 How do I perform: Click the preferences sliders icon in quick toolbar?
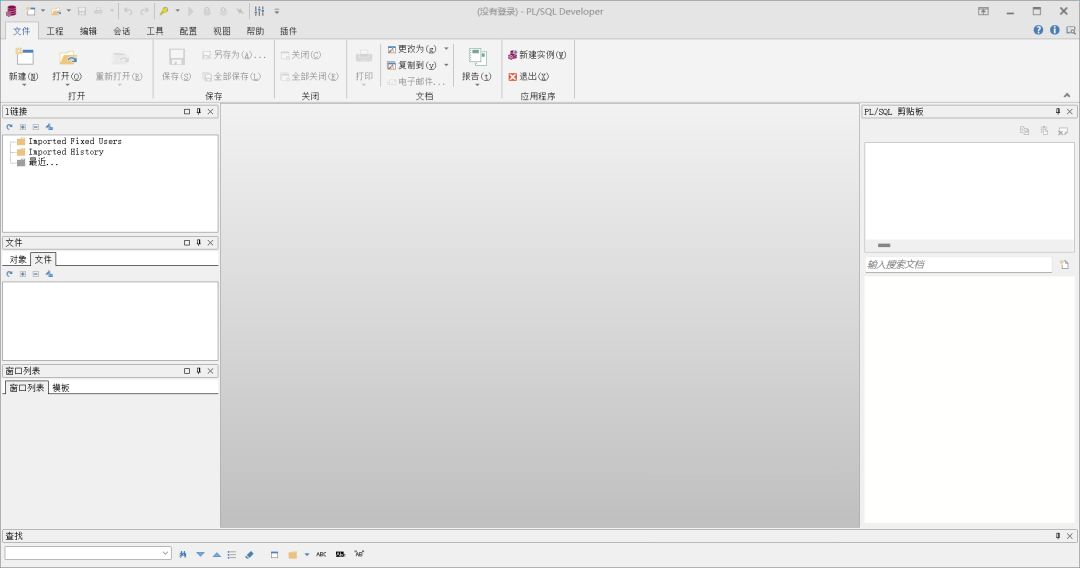260,11
